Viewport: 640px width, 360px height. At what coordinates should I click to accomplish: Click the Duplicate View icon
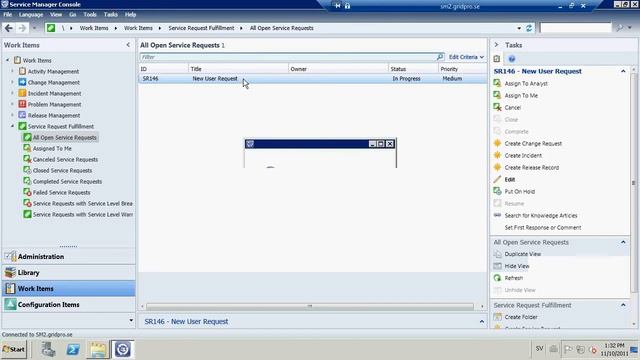click(x=497, y=254)
